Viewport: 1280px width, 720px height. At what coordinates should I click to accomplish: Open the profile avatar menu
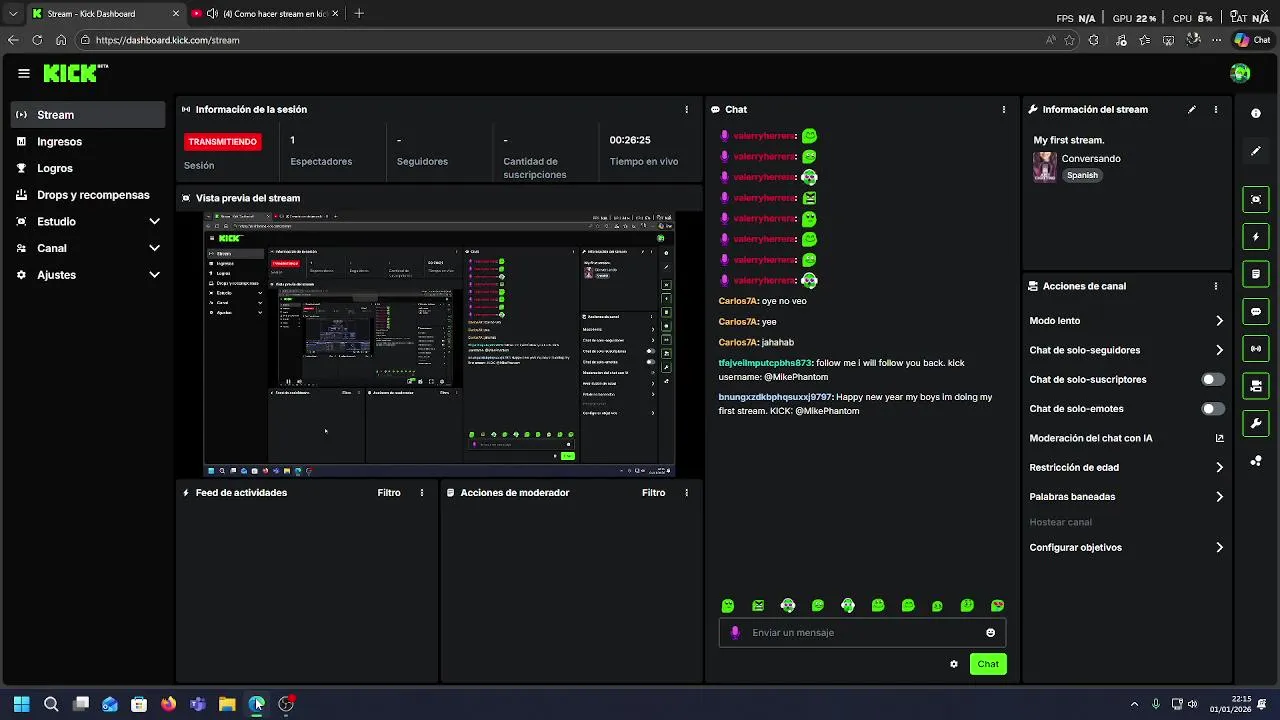pos(1240,73)
